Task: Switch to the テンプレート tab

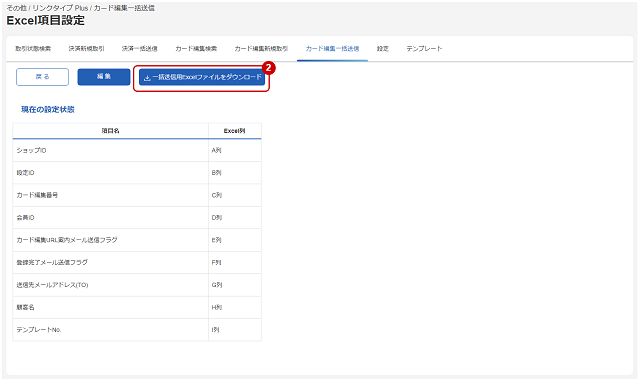Action: click(424, 49)
